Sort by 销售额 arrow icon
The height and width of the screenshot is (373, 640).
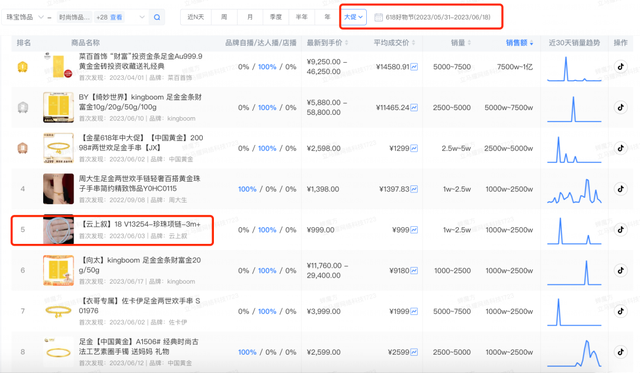[x=531, y=42]
